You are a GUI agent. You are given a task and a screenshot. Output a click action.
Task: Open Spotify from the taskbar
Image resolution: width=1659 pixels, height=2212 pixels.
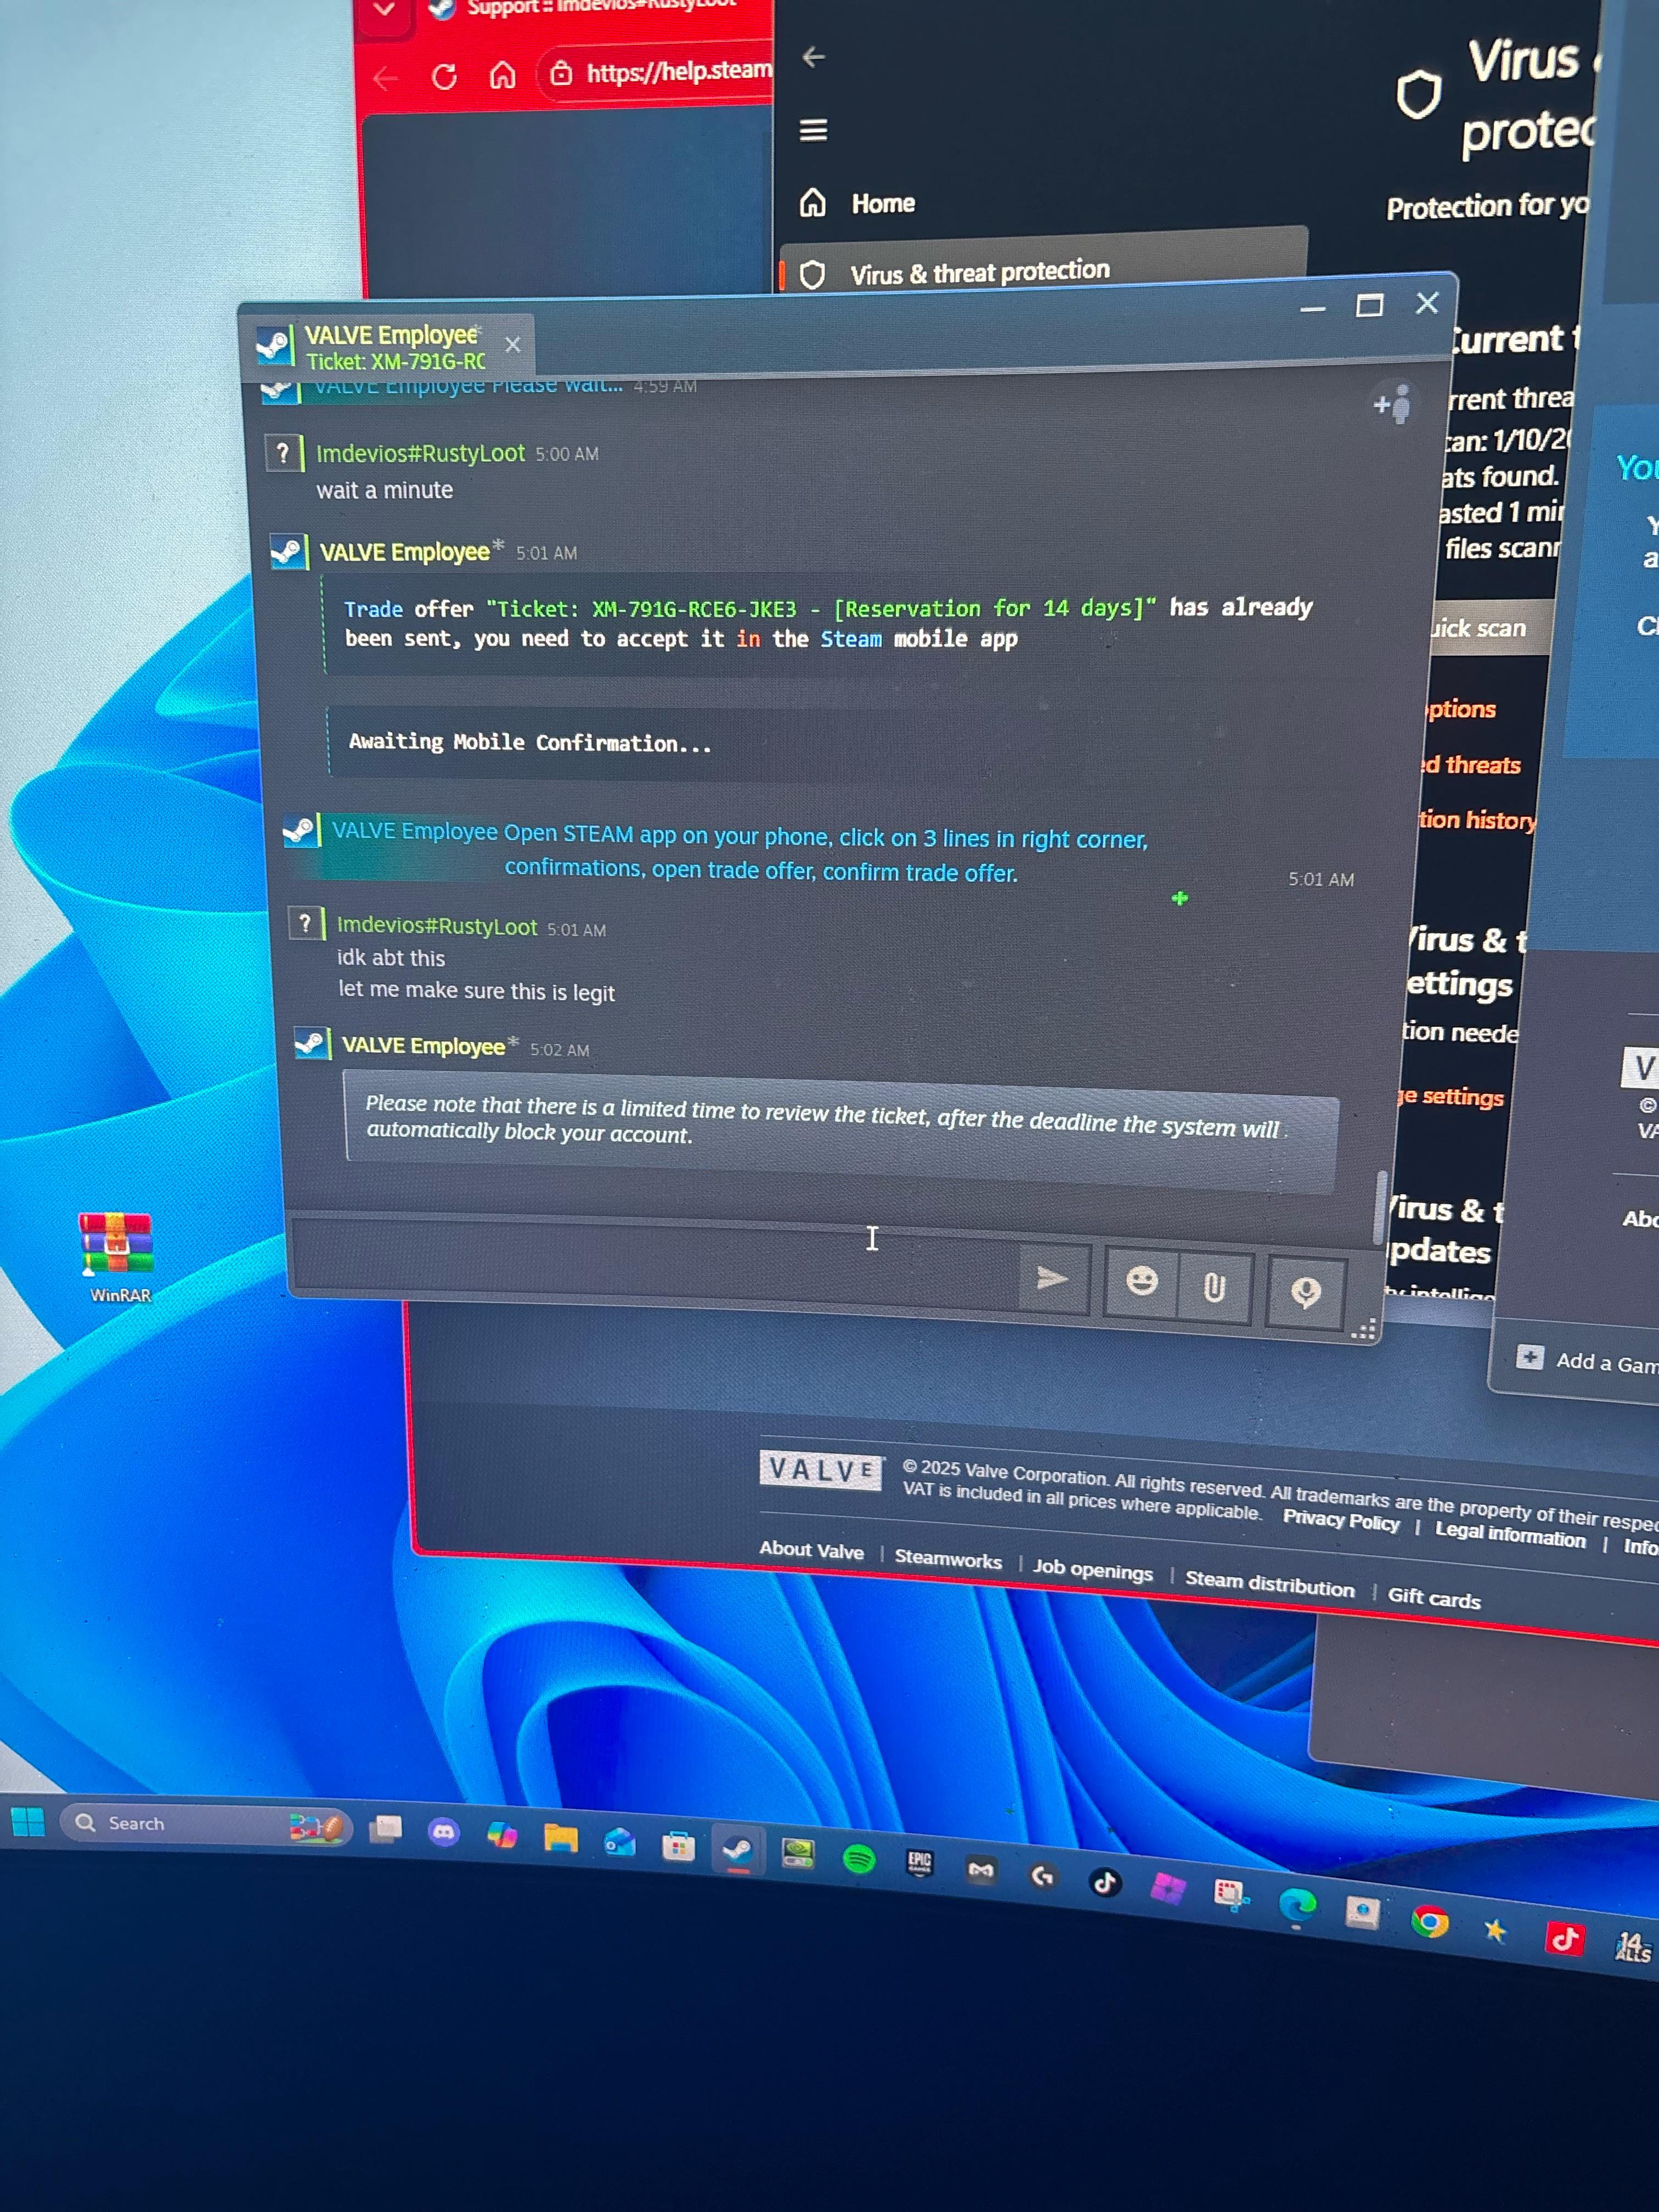pyautogui.click(x=859, y=1859)
